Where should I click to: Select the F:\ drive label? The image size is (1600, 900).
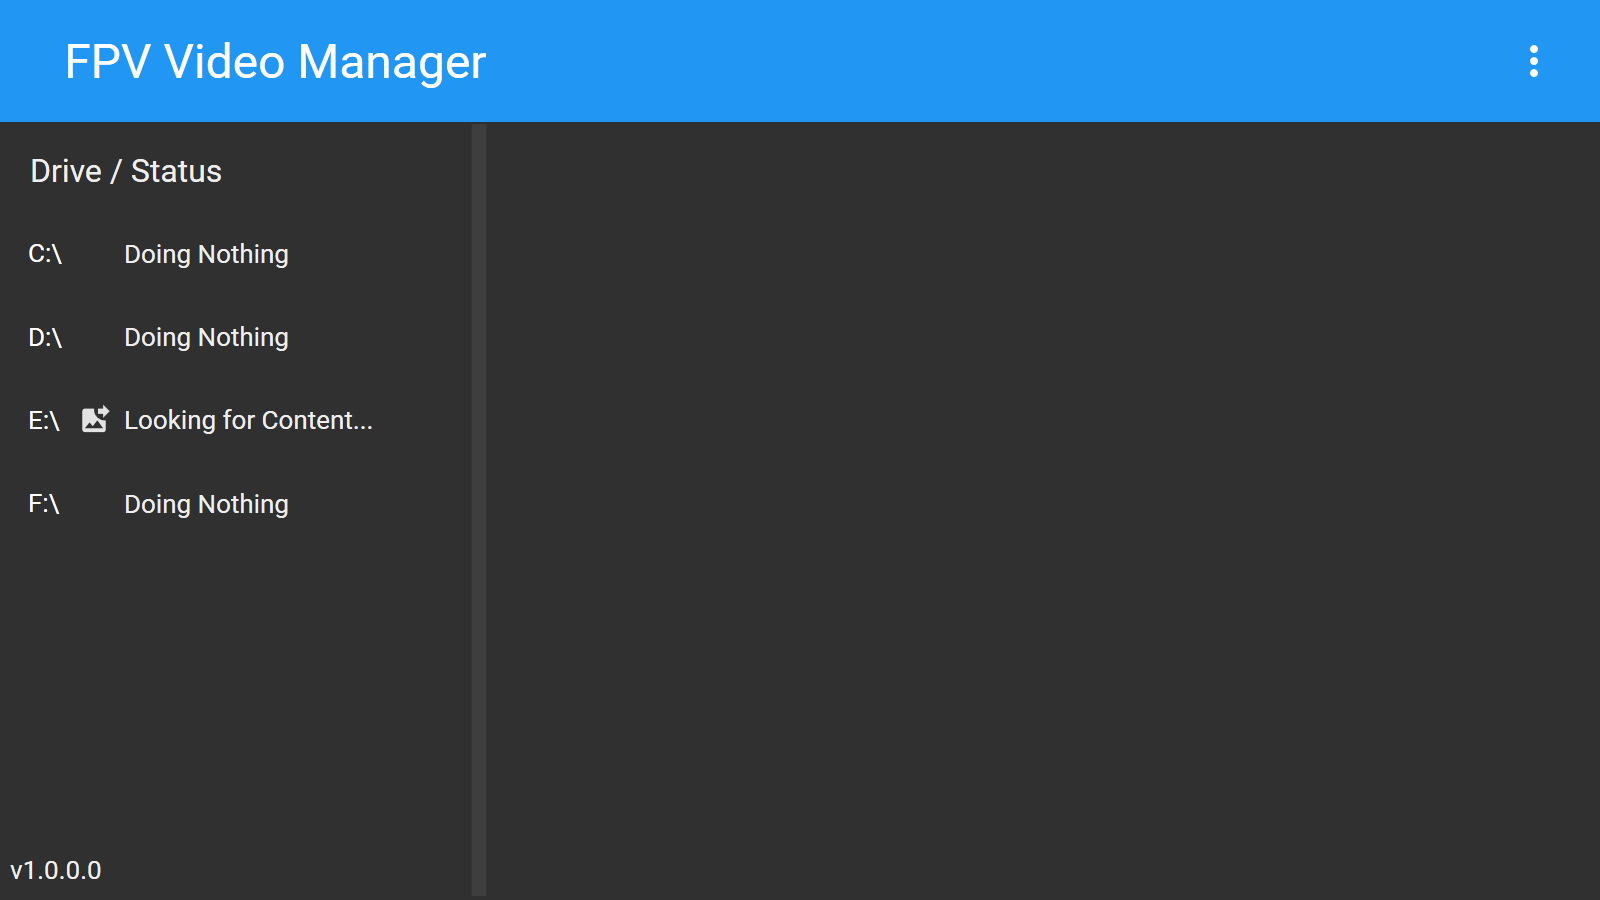(44, 504)
